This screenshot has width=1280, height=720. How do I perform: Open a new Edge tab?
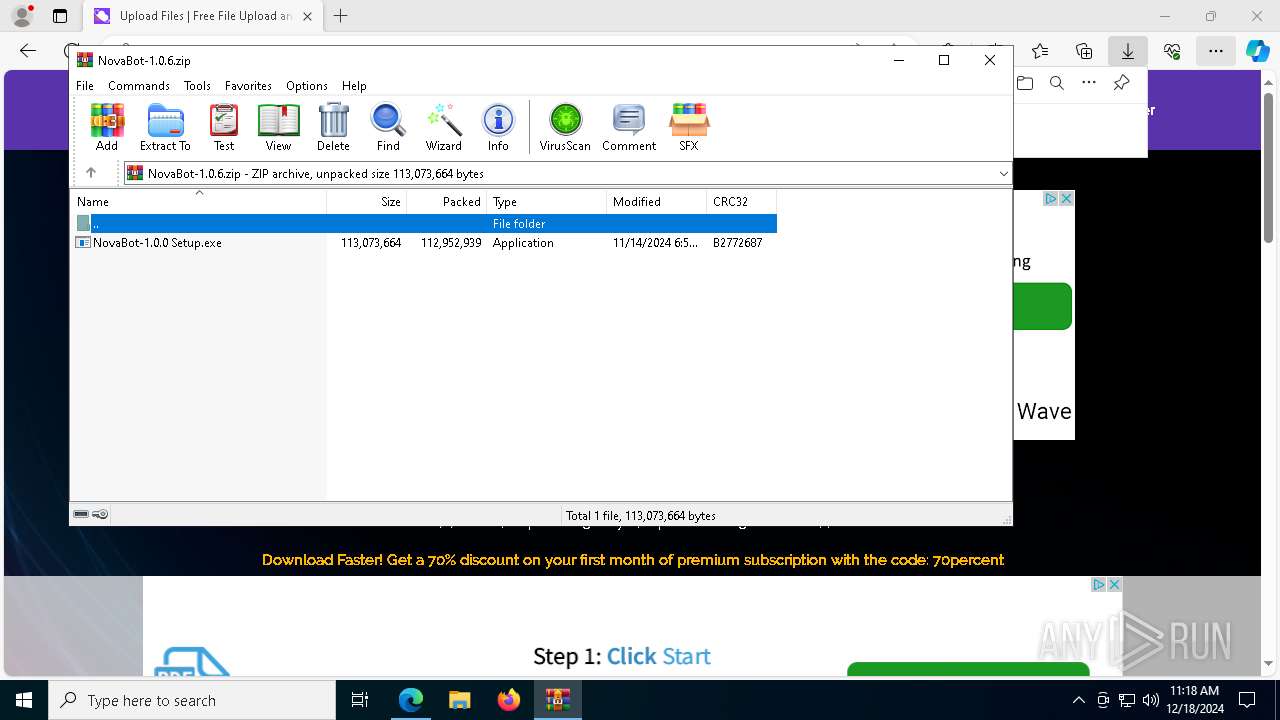[x=341, y=16]
